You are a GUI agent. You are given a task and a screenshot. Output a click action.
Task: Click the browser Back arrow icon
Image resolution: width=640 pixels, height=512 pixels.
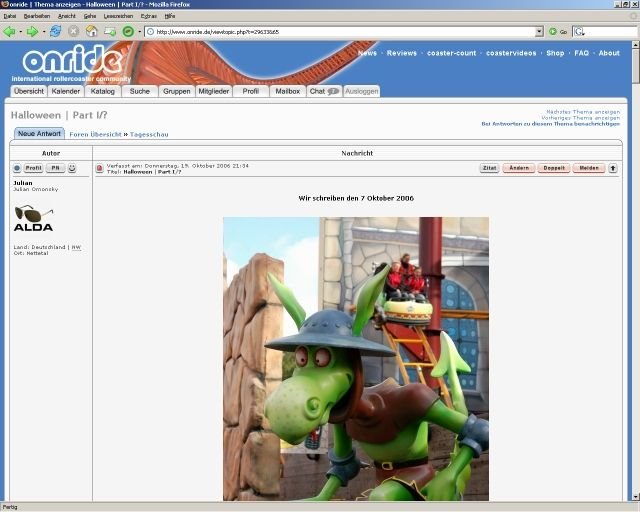tap(9, 32)
